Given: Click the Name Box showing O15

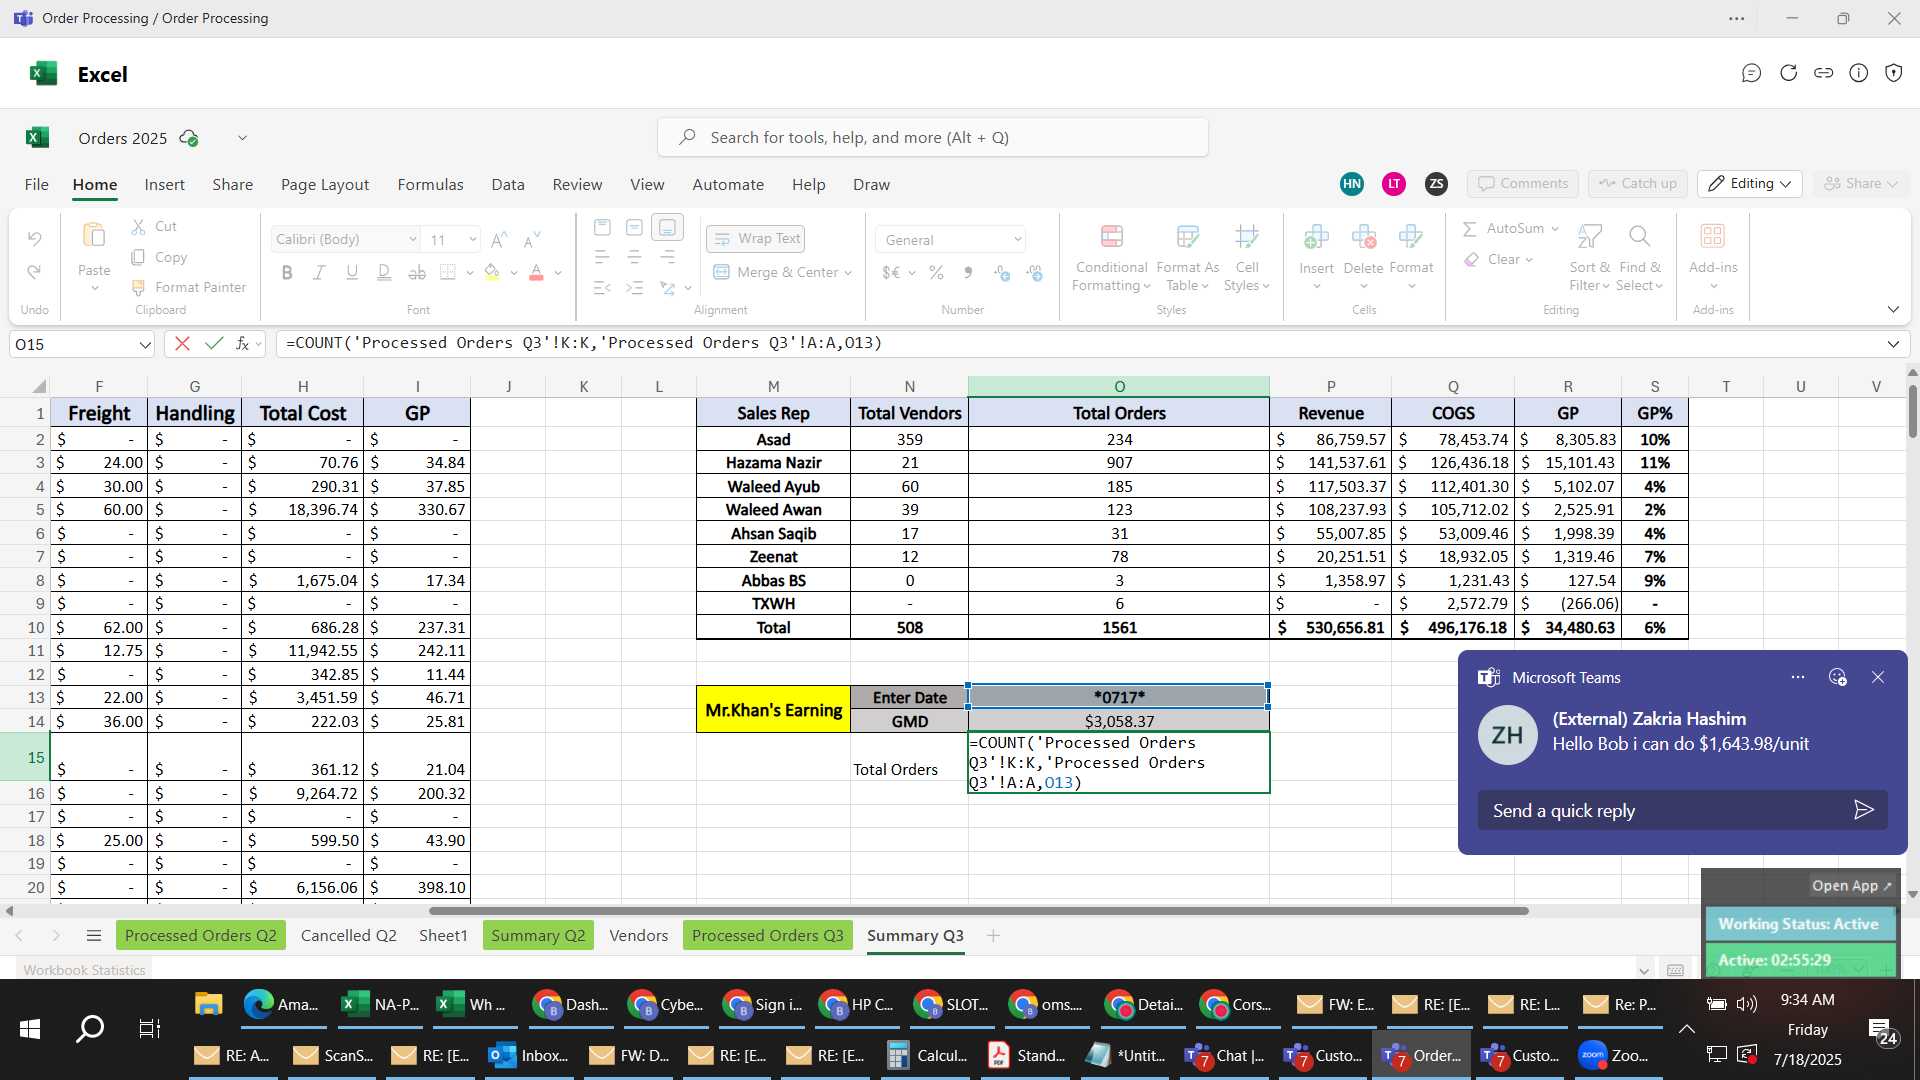Looking at the screenshot, I should [x=74, y=344].
